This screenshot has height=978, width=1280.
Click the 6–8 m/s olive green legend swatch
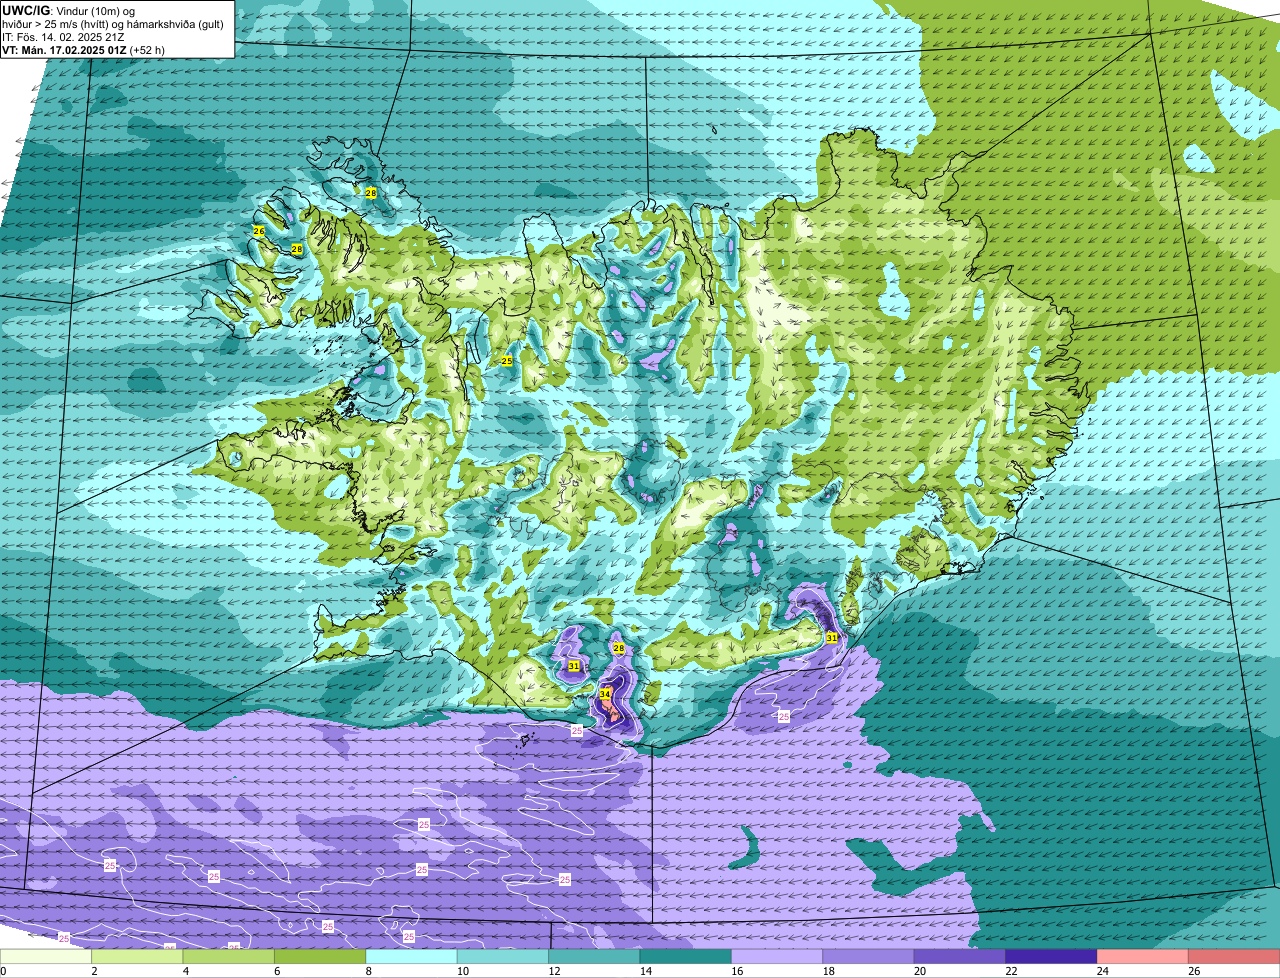(320, 957)
